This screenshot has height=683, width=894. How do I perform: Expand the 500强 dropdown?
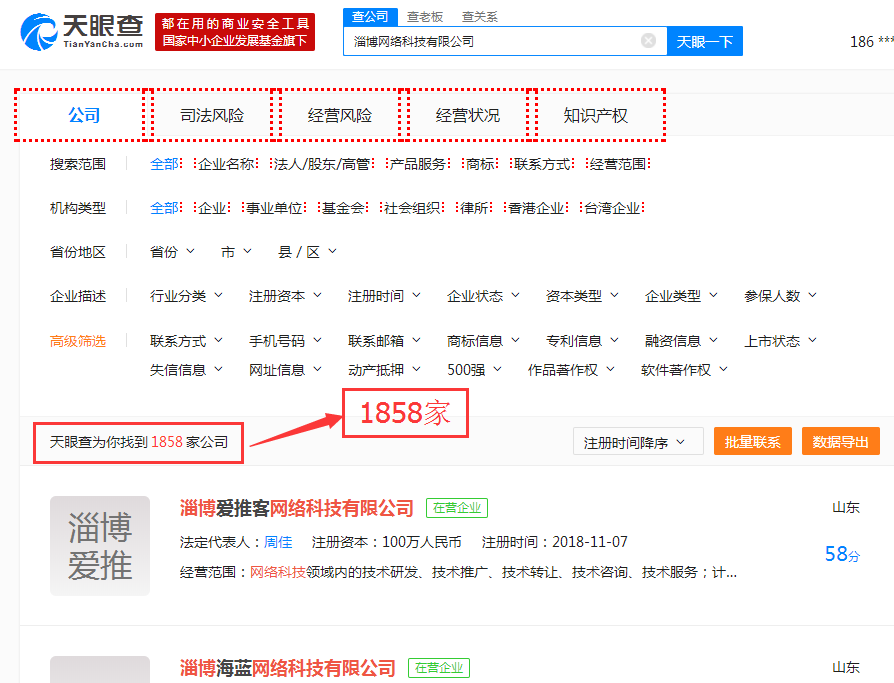click(474, 370)
